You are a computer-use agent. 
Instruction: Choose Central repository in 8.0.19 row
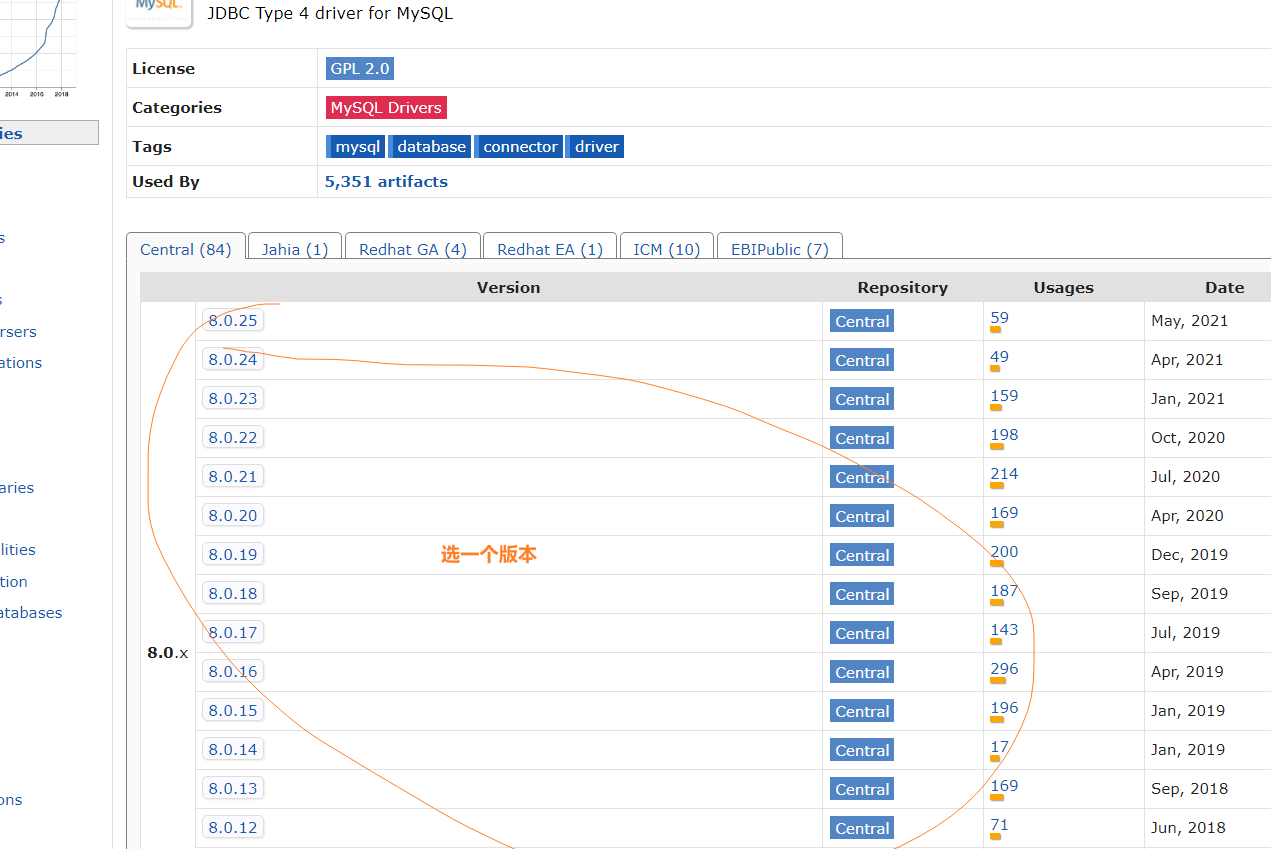(862, 555)
